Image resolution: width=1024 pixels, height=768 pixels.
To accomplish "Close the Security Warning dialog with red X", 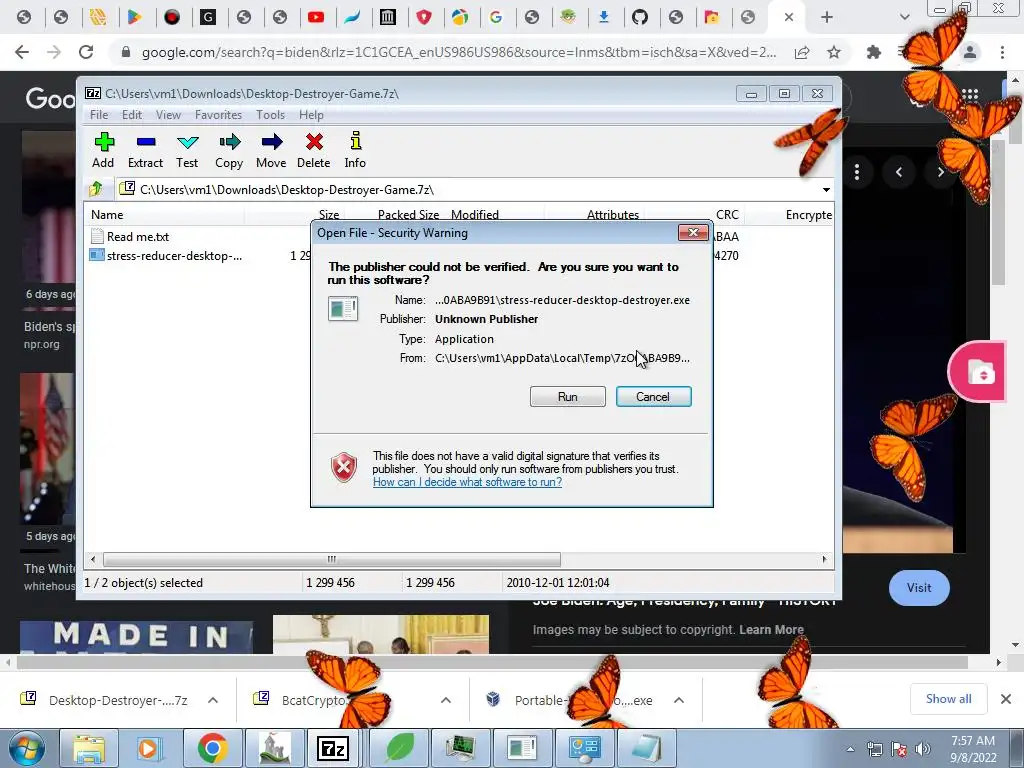I will pyautogui.click(x=693, y=232).
